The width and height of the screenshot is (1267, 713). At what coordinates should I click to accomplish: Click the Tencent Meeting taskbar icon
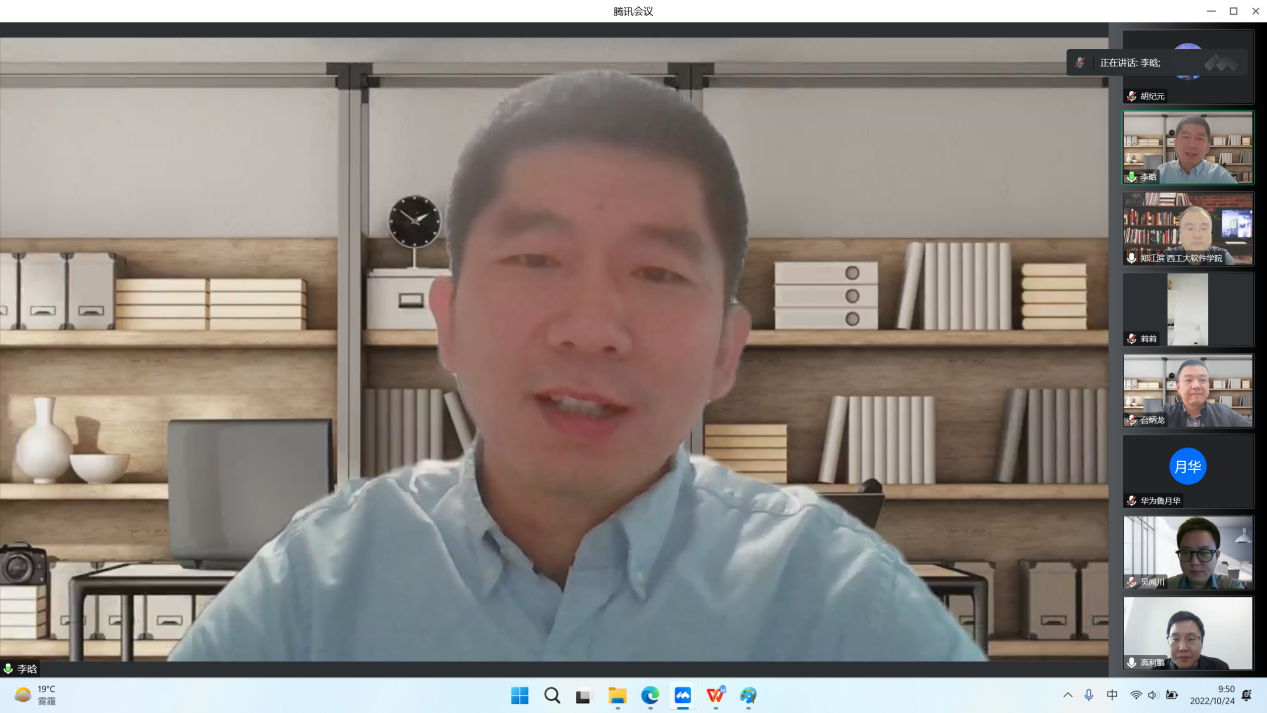point(683,695)
